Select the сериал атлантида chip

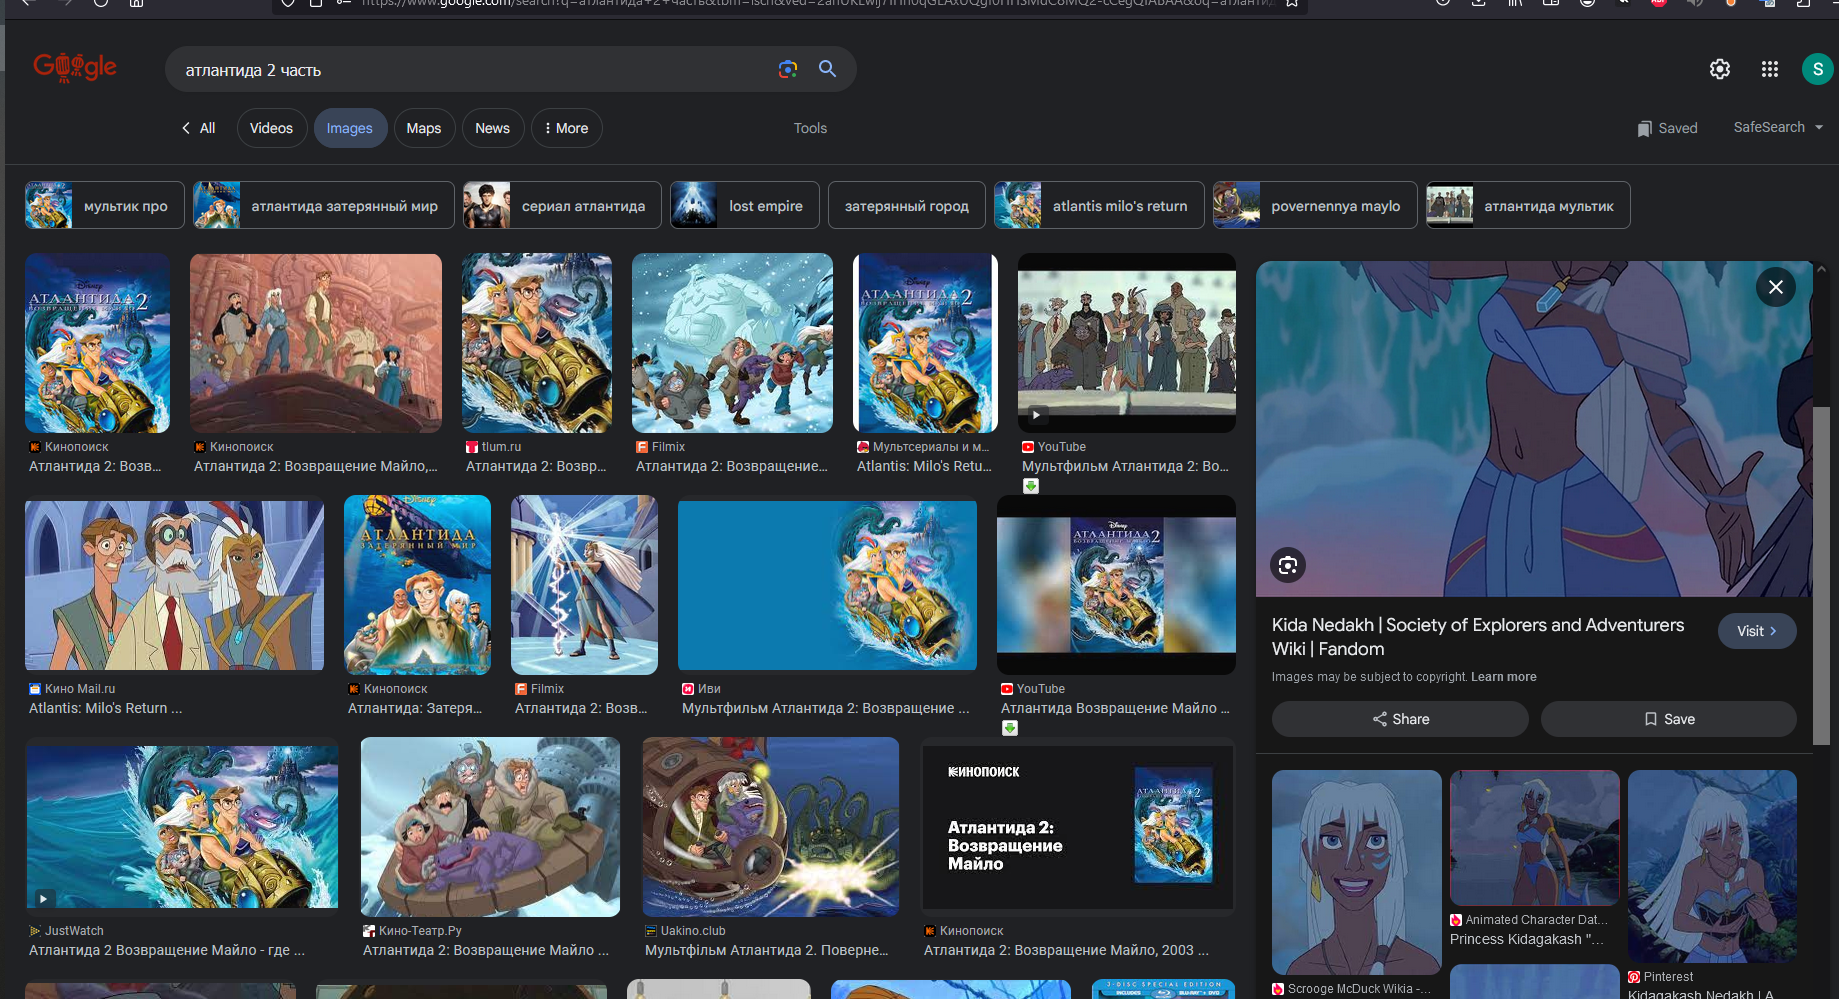pos(562,205)
